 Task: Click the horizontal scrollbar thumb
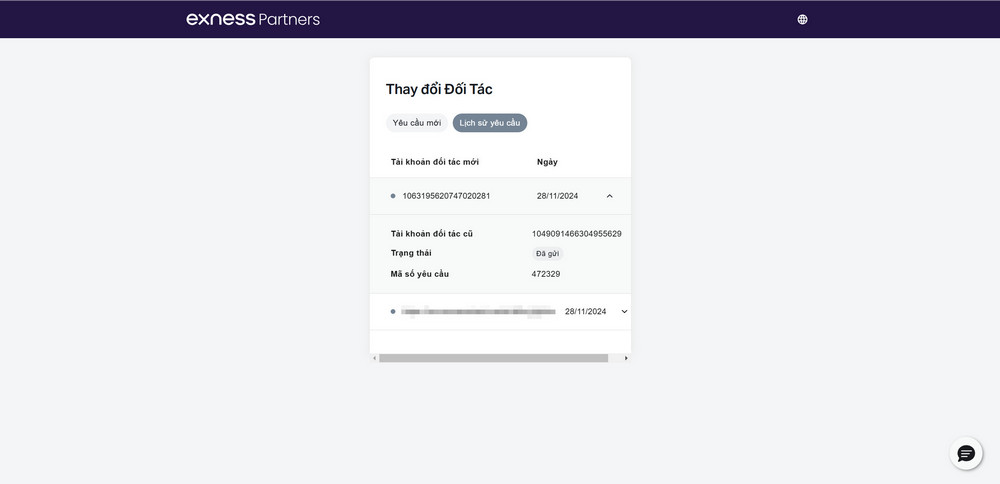(x=494, y=358)
